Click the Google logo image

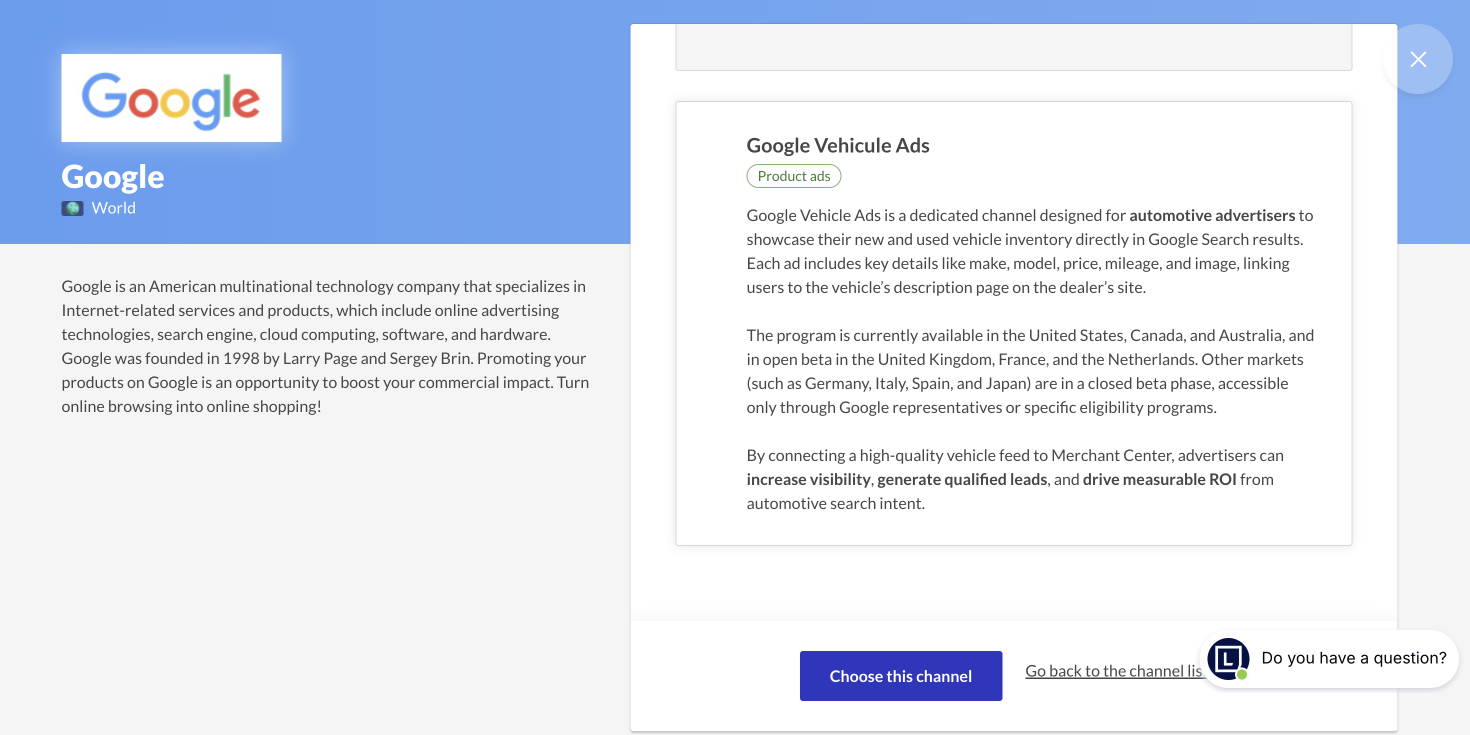(171, 98)
